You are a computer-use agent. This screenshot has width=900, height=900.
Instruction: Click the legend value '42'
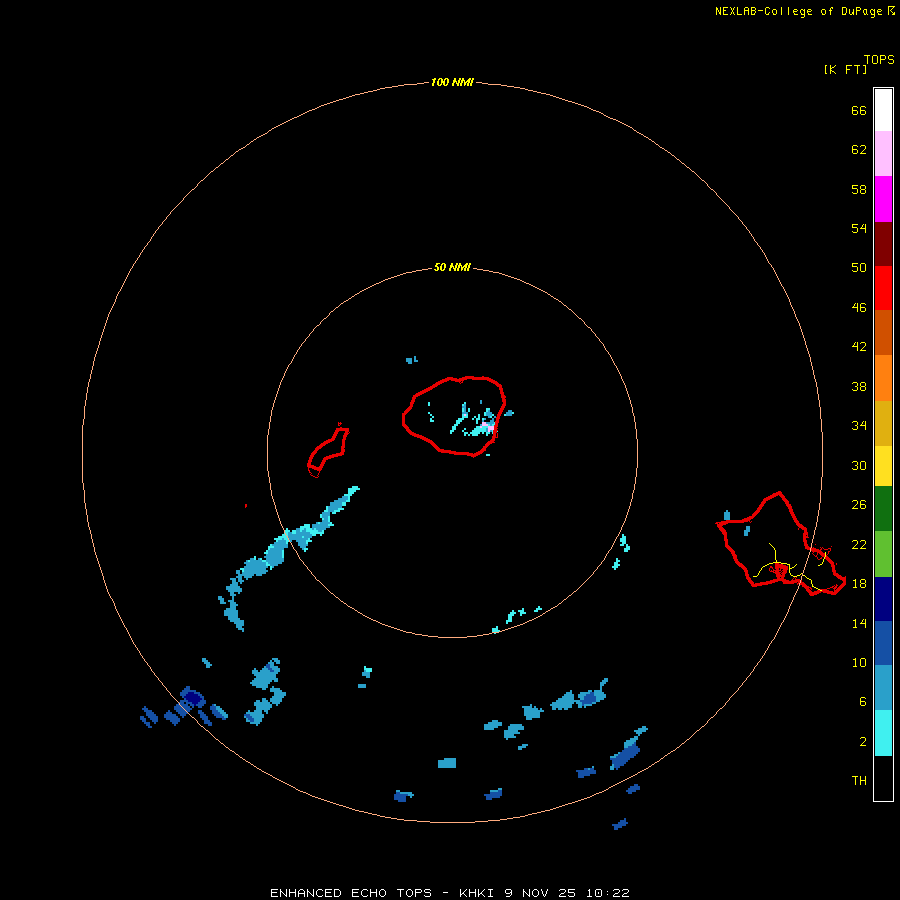[x=859, y=346]
